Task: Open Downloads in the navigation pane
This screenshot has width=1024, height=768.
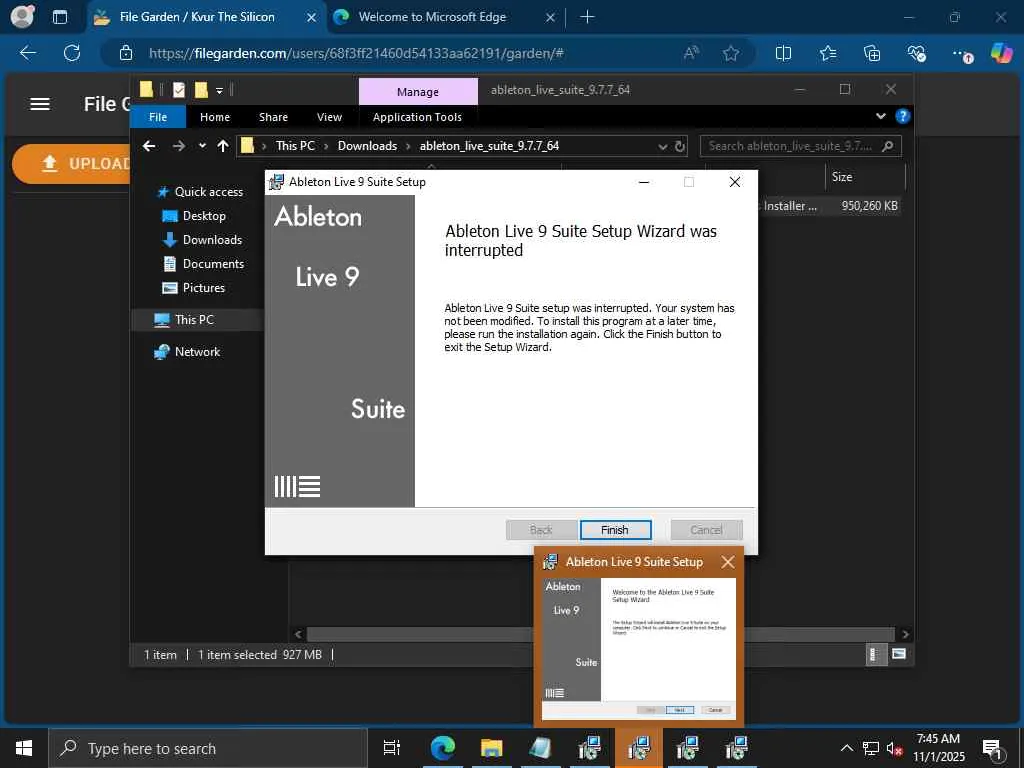Action: tap(202, 240)
